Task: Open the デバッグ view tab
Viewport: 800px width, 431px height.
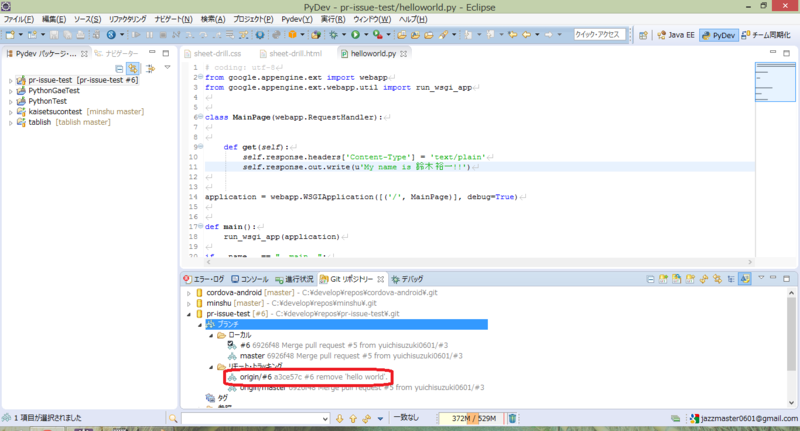Action: (407, 279)
